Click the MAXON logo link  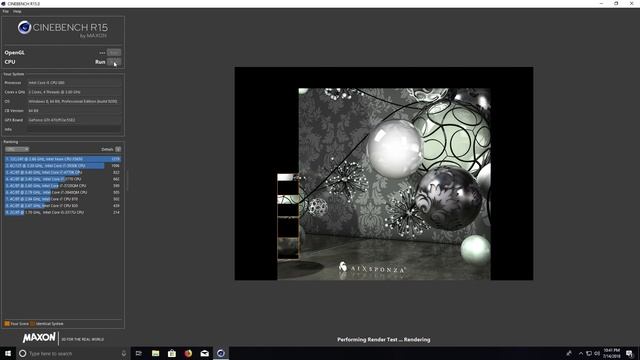tap(39, 338)
